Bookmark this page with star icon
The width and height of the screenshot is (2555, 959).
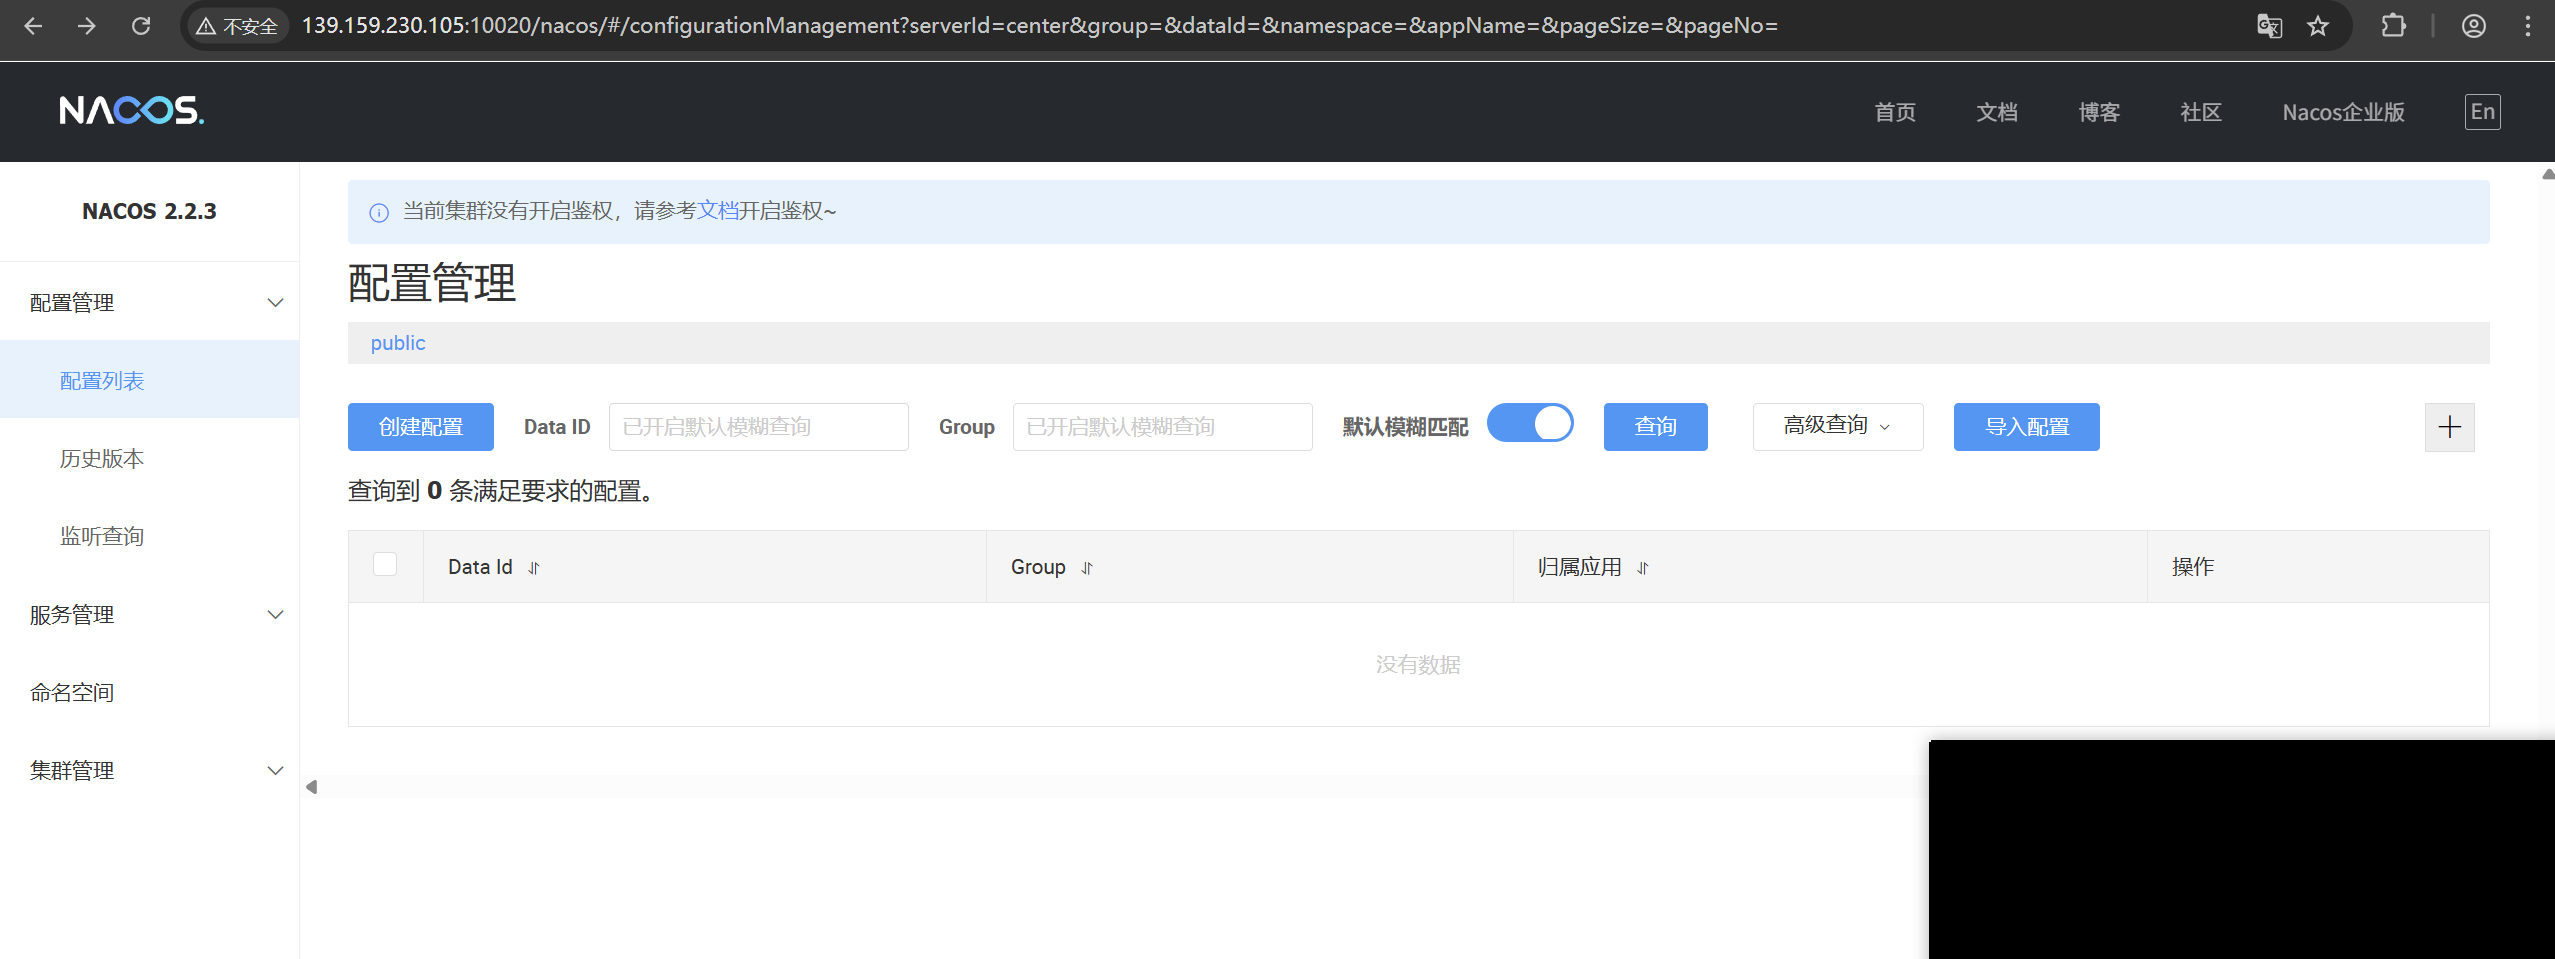[2318, 26]
